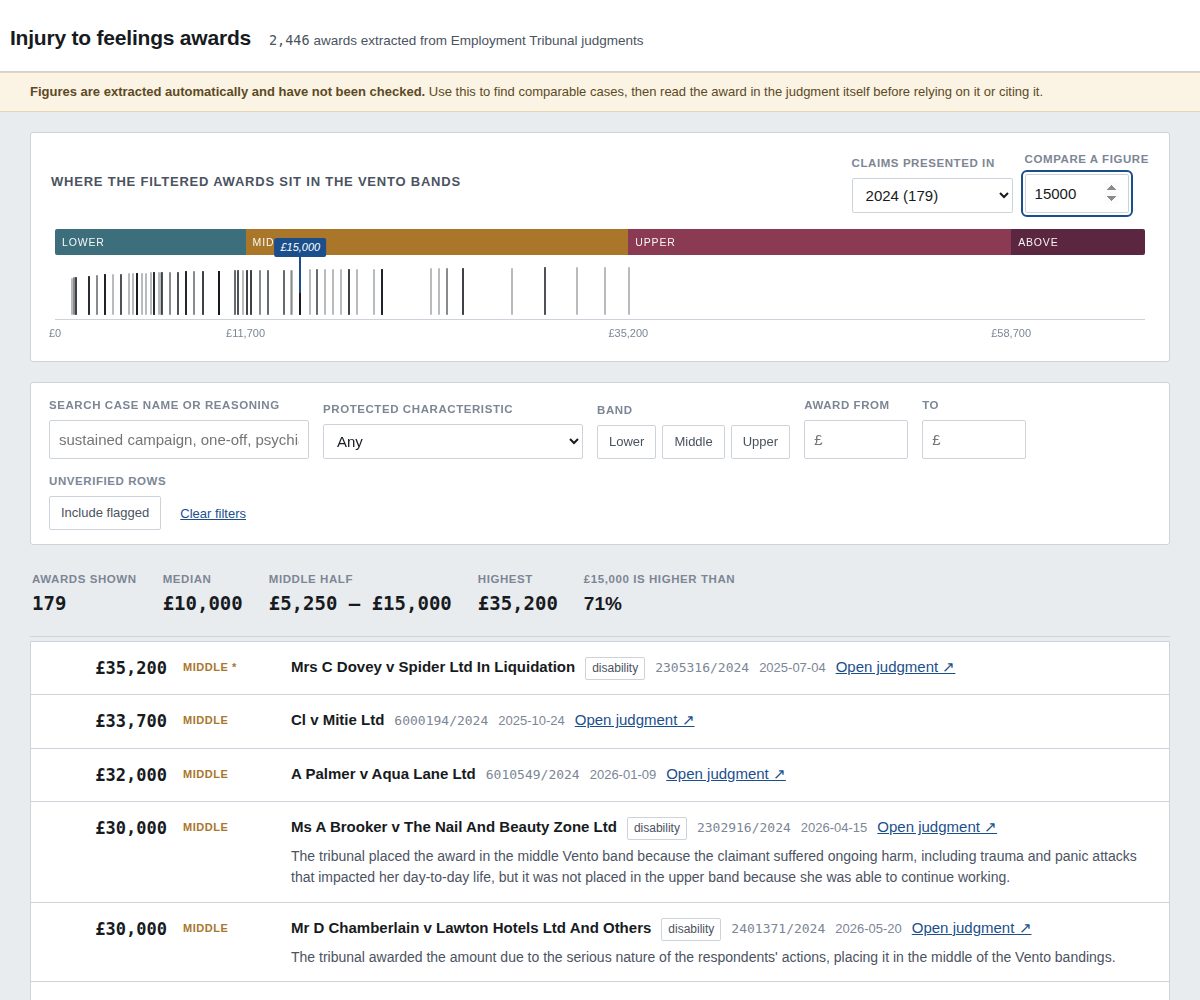Viewport: 1200px width, 1000px height.
Task: Click the Award From amount field
Action: coord(856,439)
